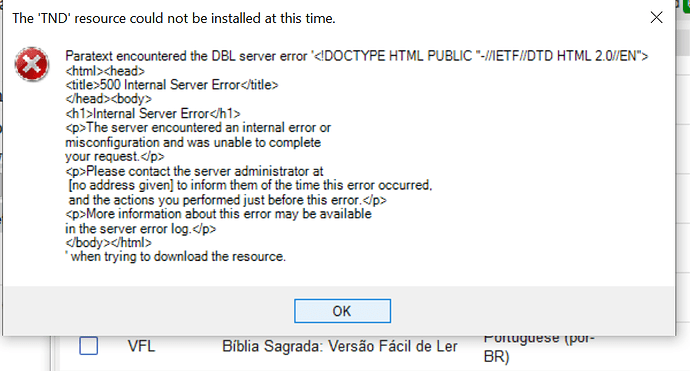Click the red error X icon
The image size is (690, 371).
[32, 64]
